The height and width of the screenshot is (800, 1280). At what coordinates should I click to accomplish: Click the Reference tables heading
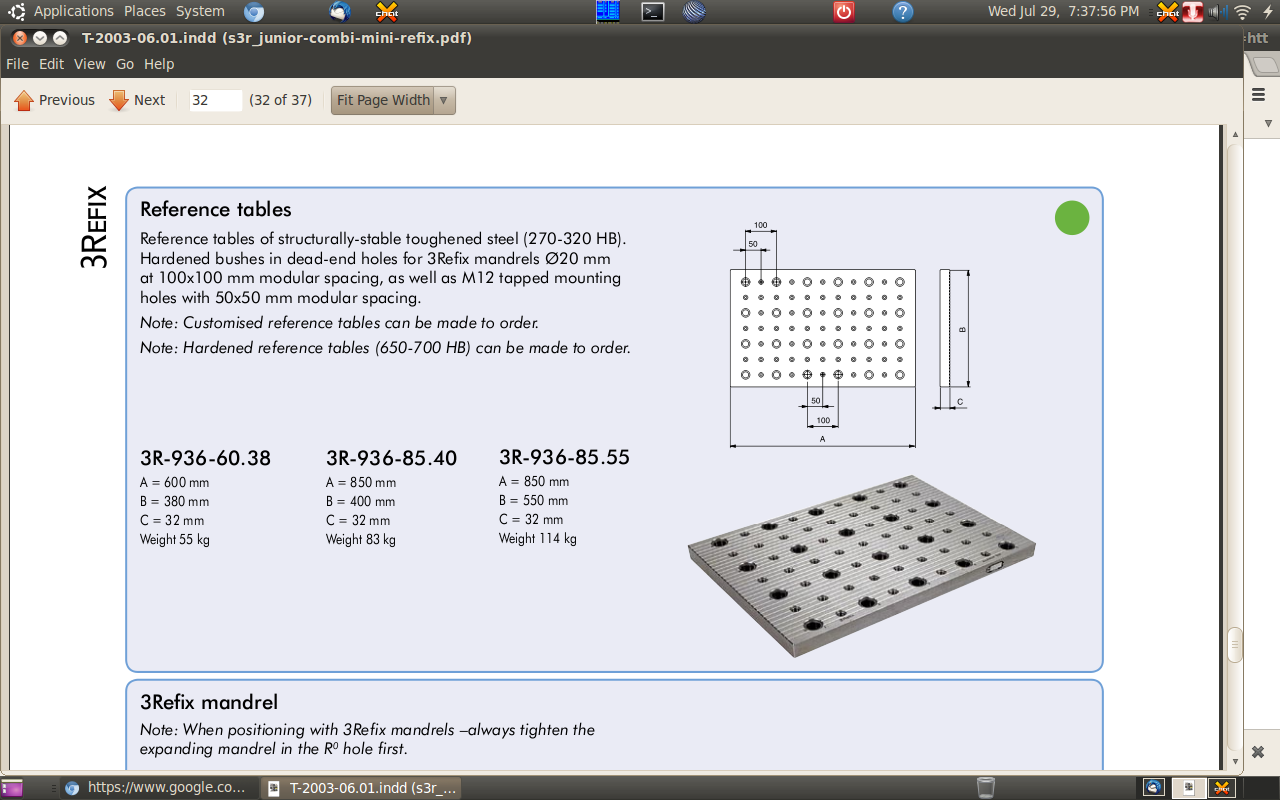click(216, 209)
